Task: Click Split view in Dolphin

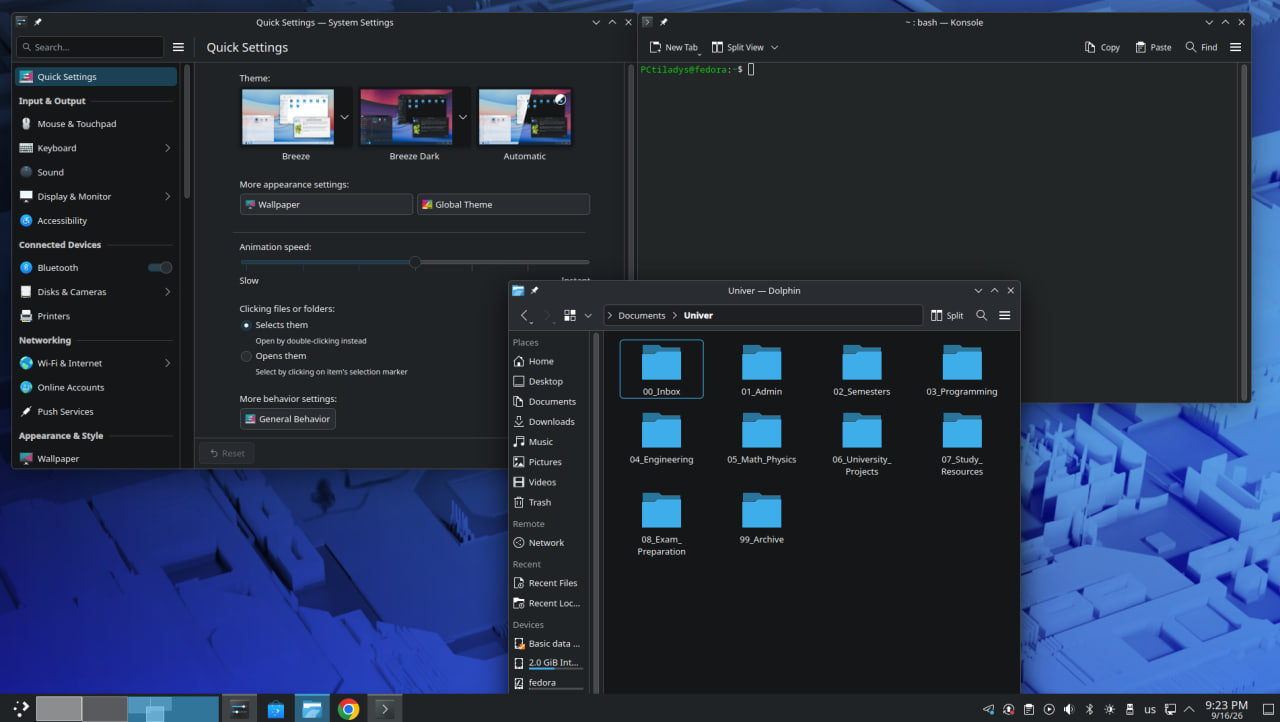Action: pos(947,315)
